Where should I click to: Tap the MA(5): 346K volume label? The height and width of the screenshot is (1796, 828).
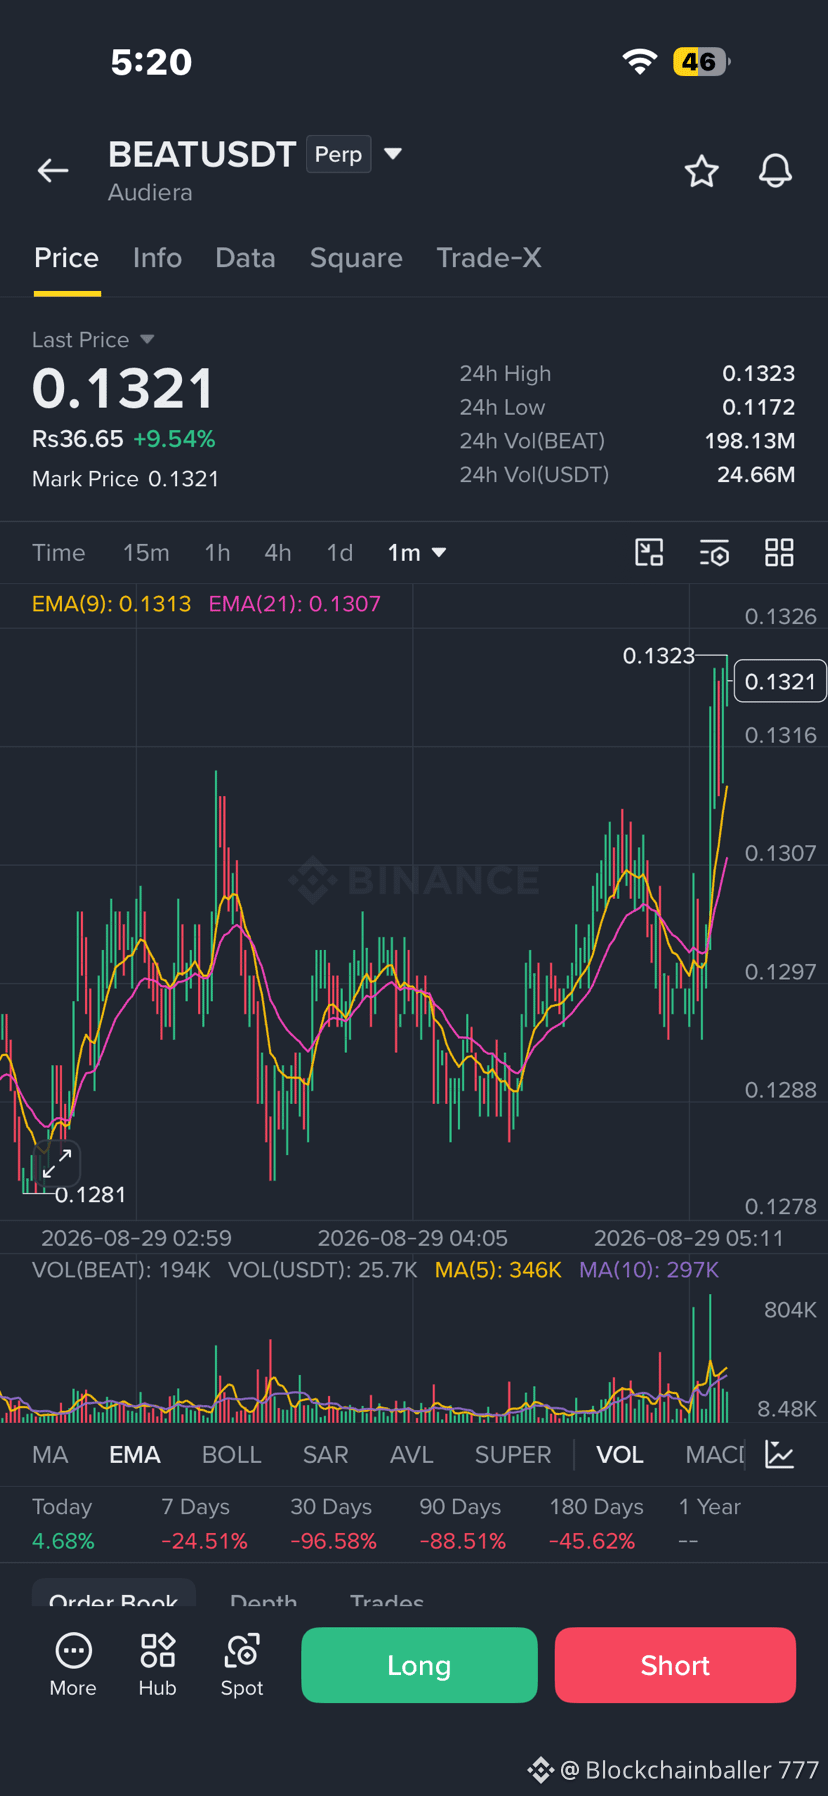tap(498, 1270)
